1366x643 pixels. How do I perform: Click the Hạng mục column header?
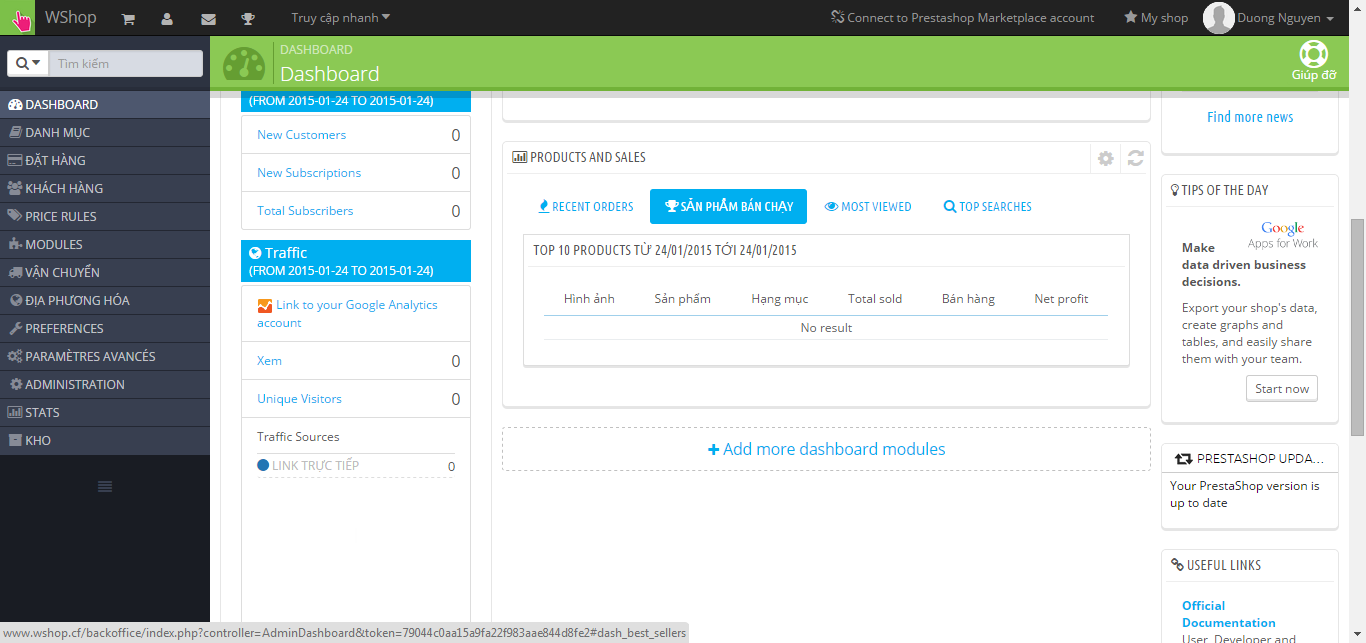pyautogui.click(x=780, y=299)
